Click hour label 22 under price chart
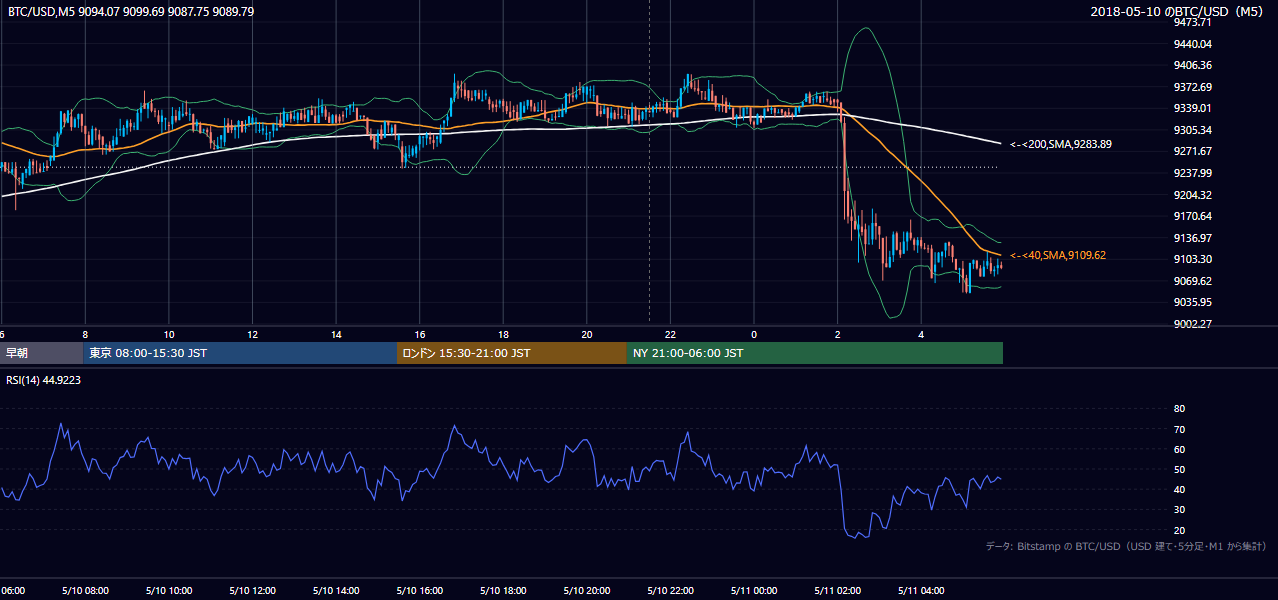The height and width of the screenshot is (600, 1278). 670,334
